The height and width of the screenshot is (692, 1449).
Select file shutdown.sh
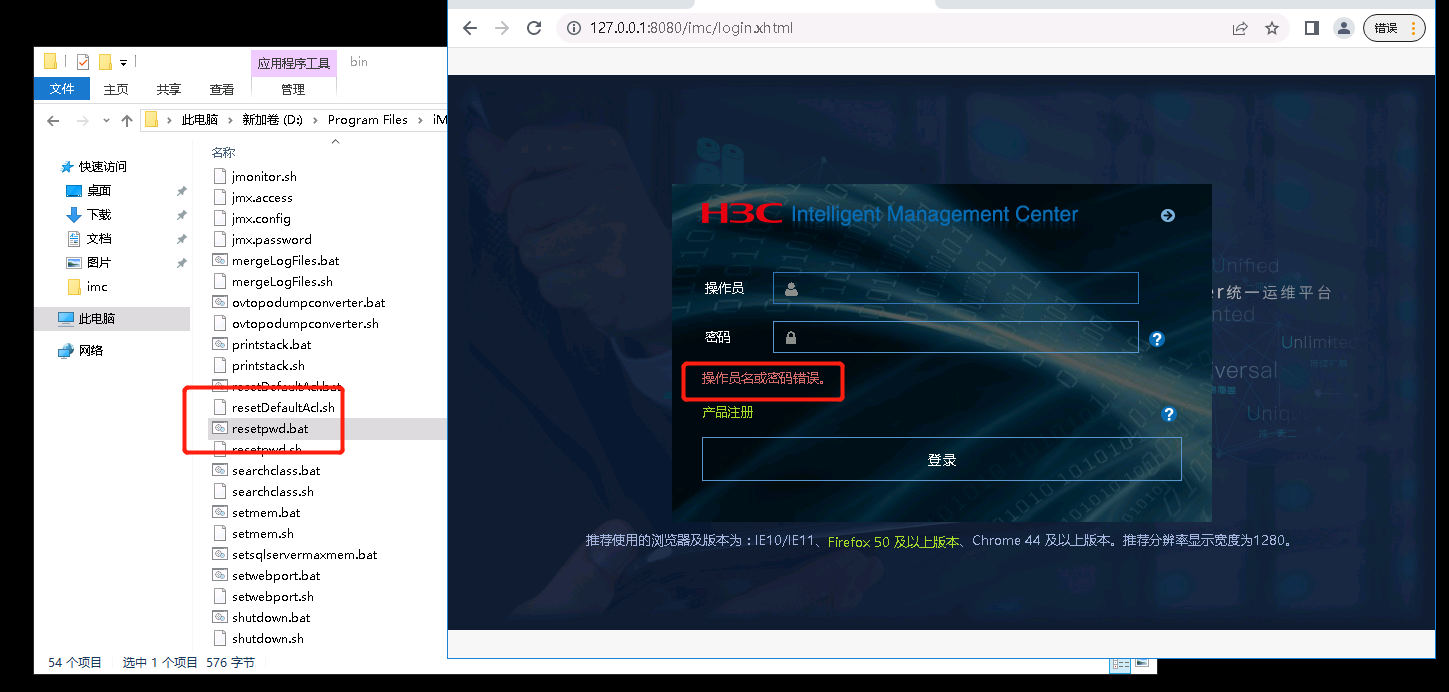coord(267,639)
